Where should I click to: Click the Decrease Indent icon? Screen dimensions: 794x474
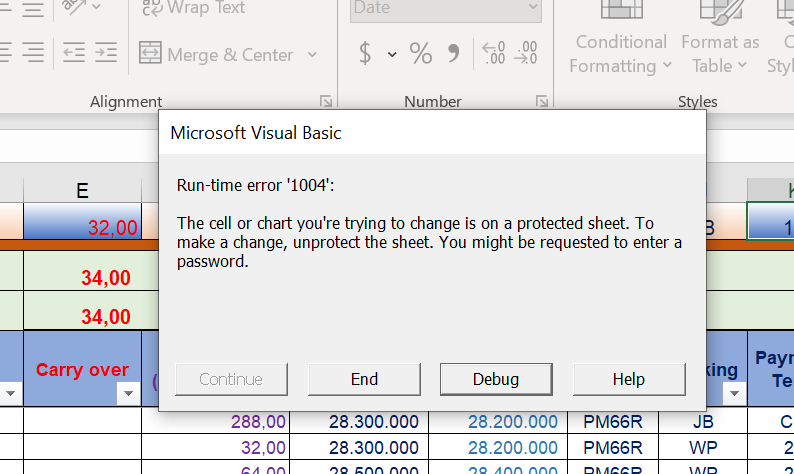point(73,53)
